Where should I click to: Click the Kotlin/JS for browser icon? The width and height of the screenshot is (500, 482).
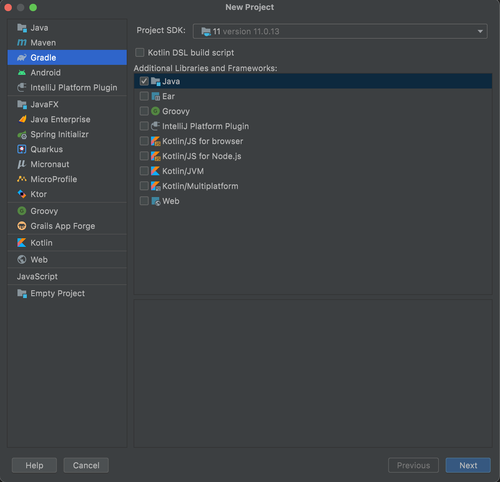tap(156, 141)
